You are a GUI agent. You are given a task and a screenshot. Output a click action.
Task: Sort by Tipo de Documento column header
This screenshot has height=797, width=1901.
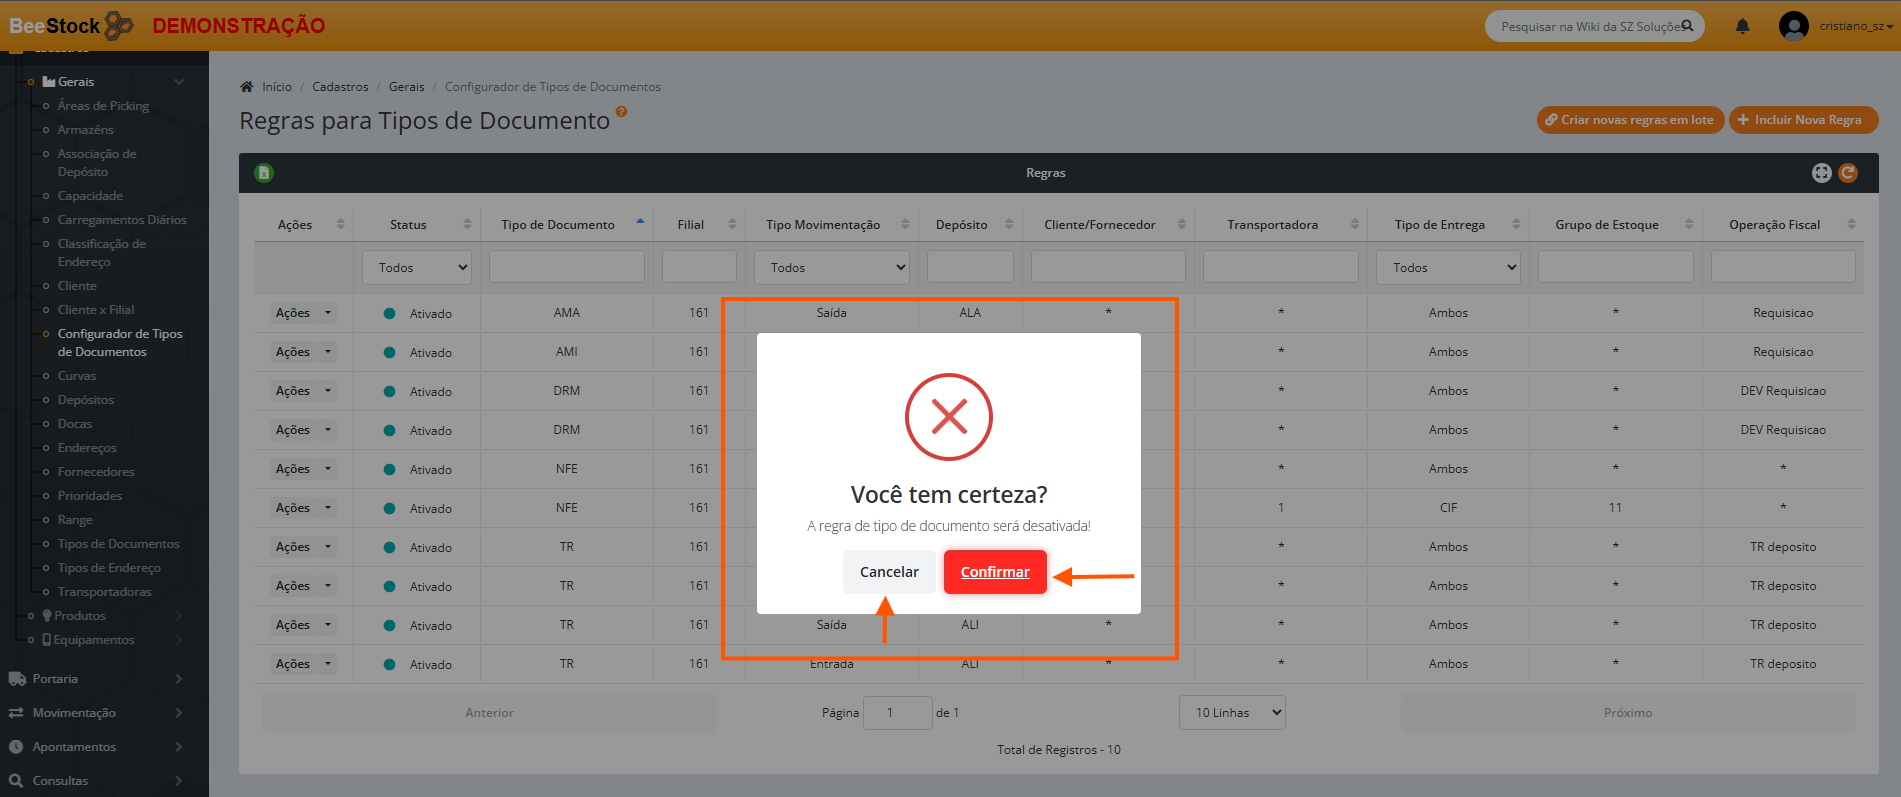click(558, 225)
